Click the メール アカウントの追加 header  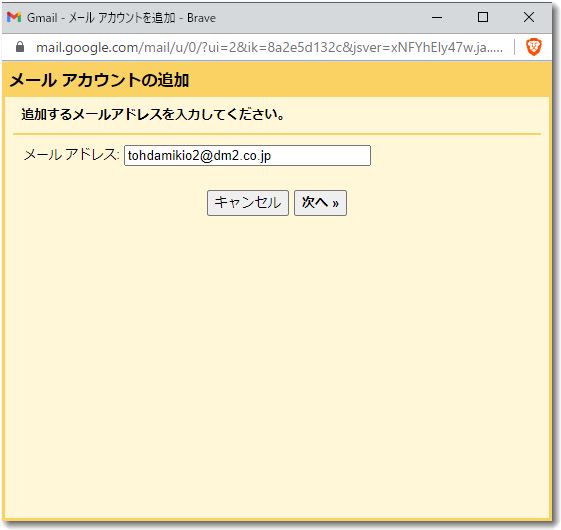click(x=99, y=80)
